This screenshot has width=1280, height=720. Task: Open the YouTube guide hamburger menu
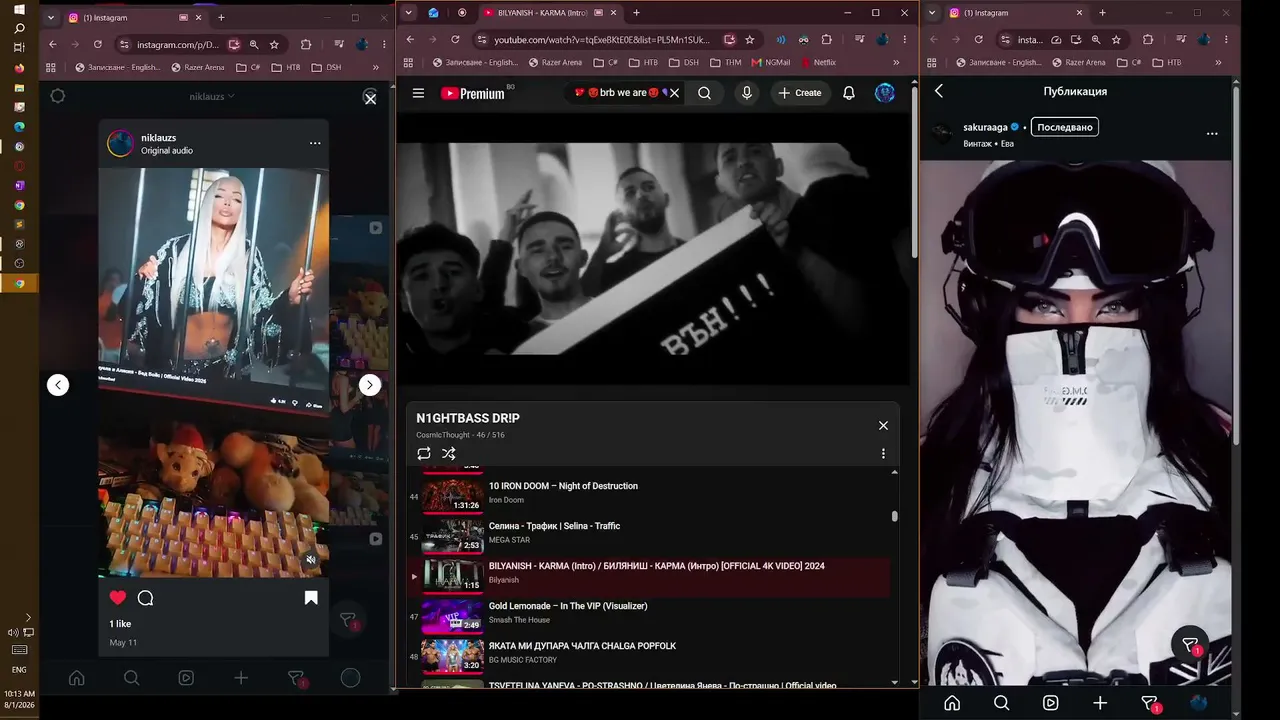(418, 93)
